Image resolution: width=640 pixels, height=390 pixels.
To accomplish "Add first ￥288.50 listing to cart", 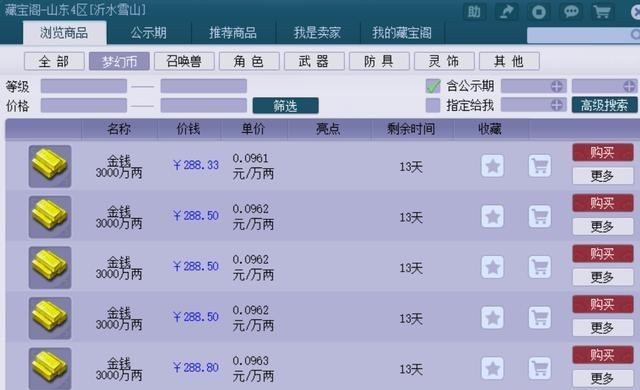I will [540, 217].
